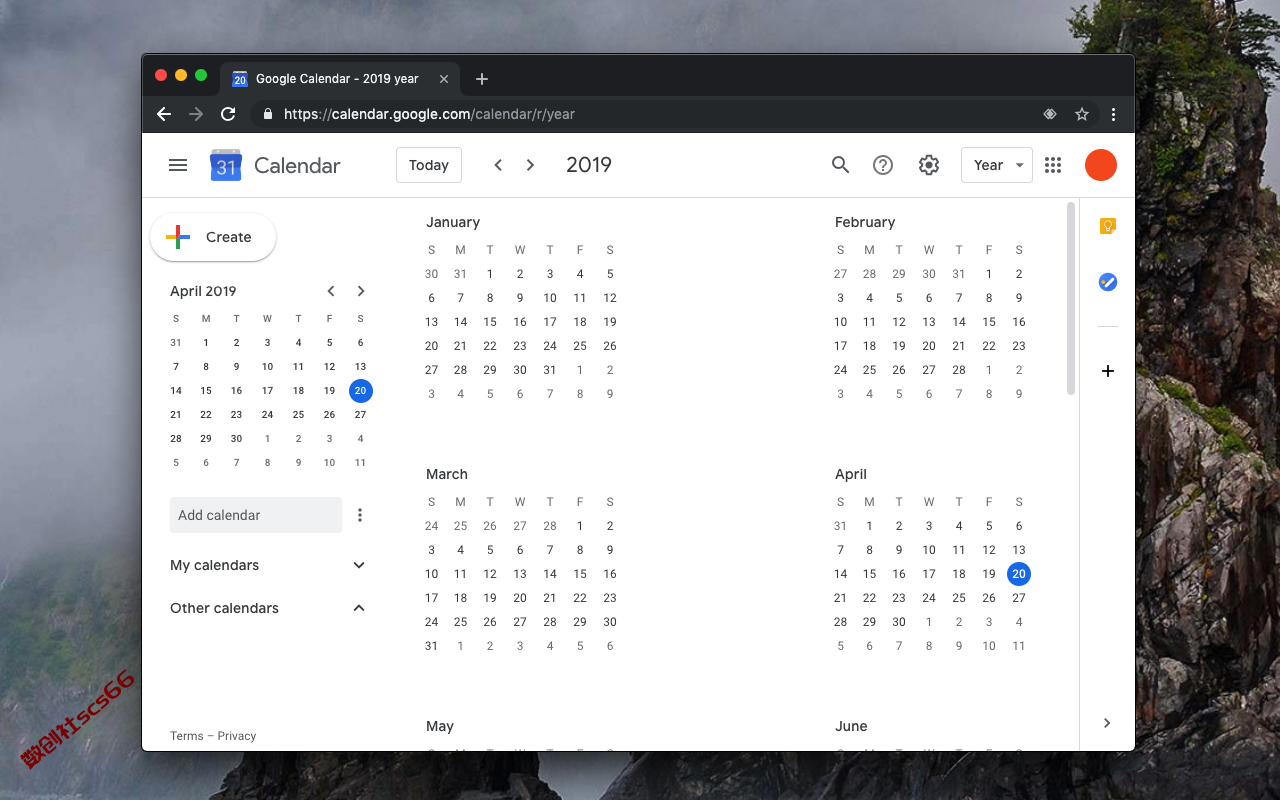The width and height of the screenshot is (1280, 800).
Task: Select March 31 in year view
Action: (431, 646)
